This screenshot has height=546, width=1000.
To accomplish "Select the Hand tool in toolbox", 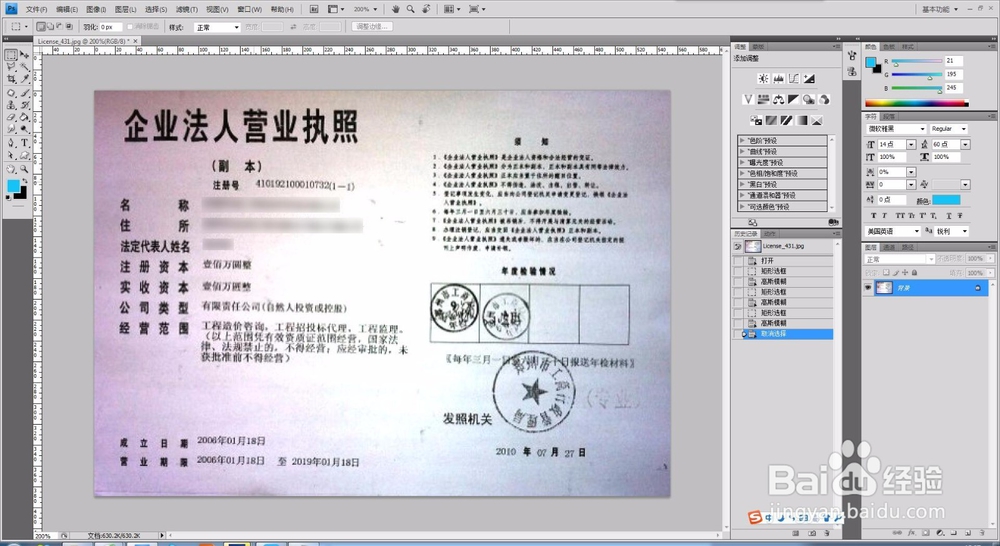I will 11,170.
